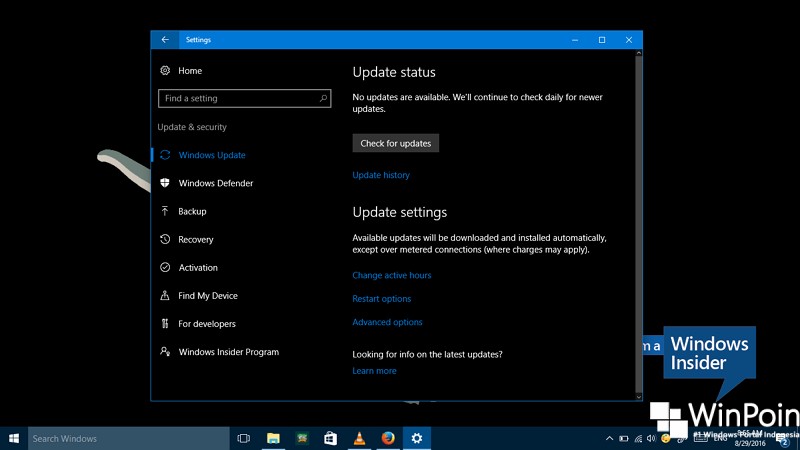Open Find My Device via person-pin icon
The width and height of the screenshot is (800, 450).
click(x=165, y=295)
